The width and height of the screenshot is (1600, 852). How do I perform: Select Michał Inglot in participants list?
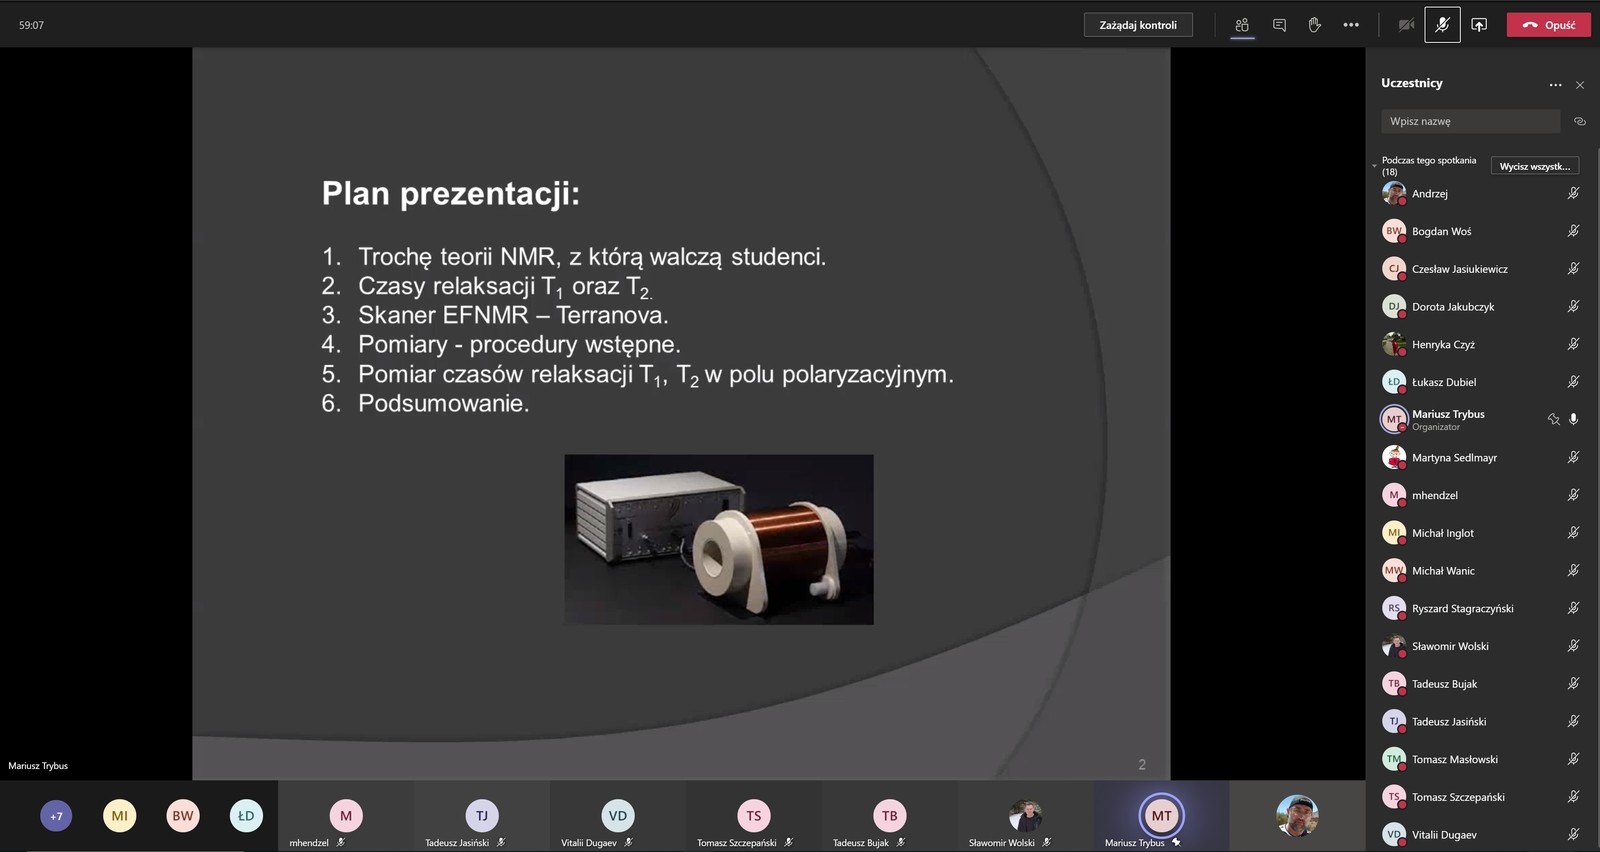(1443, 533)
